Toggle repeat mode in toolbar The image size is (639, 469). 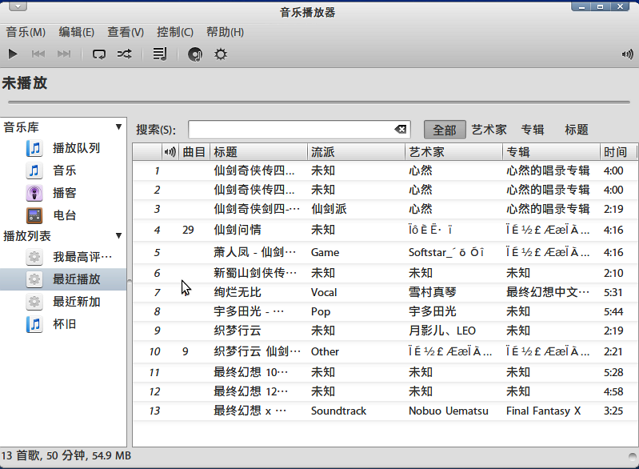(99, 54)
